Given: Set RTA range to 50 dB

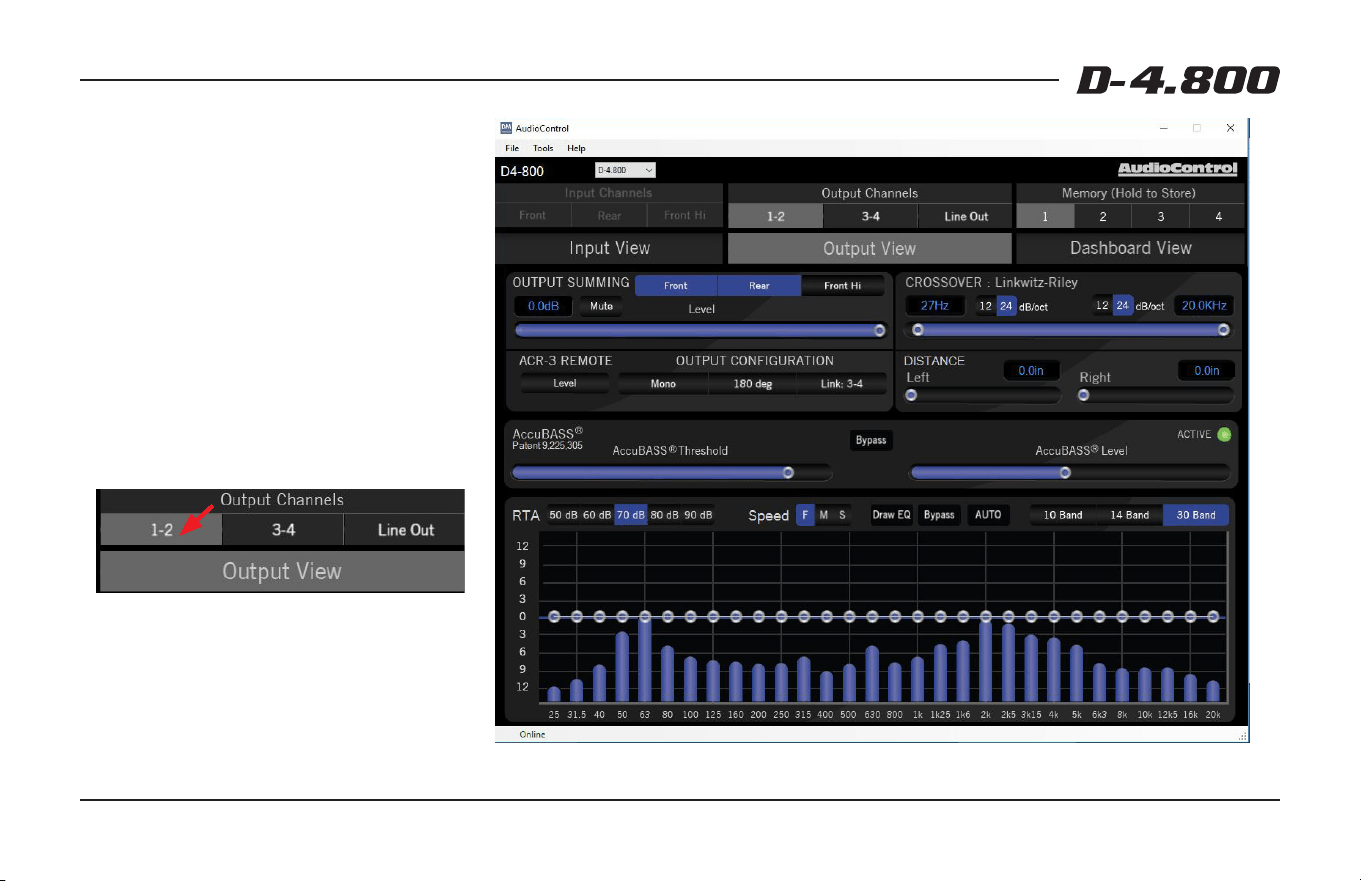Looking at the screenshot, I should click(563, 515).
